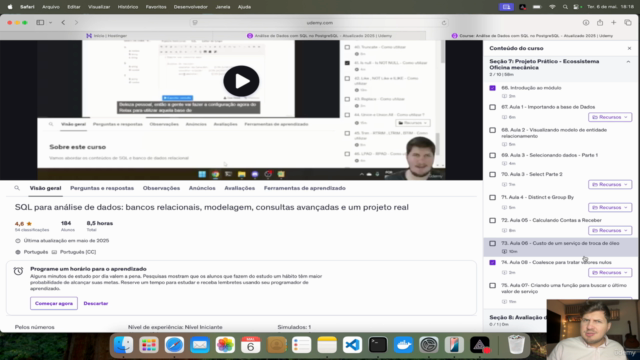Screen dimensions: 640x360
Task: Collapse Seção 7 Projeto Prático section
Action: click(628, 62)
